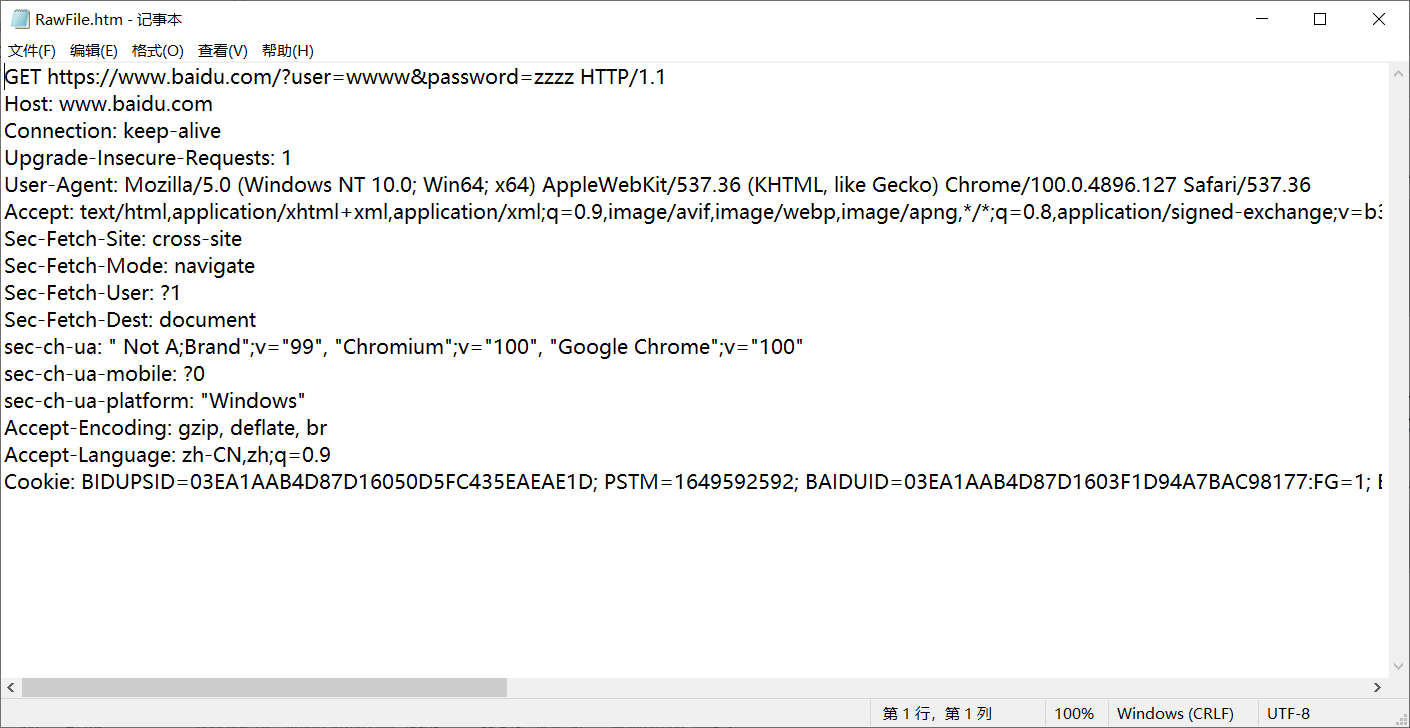This screenshot has height=728, width=1410.
Task: Open the 编辑(E) menu
Action: click(94, 51)
